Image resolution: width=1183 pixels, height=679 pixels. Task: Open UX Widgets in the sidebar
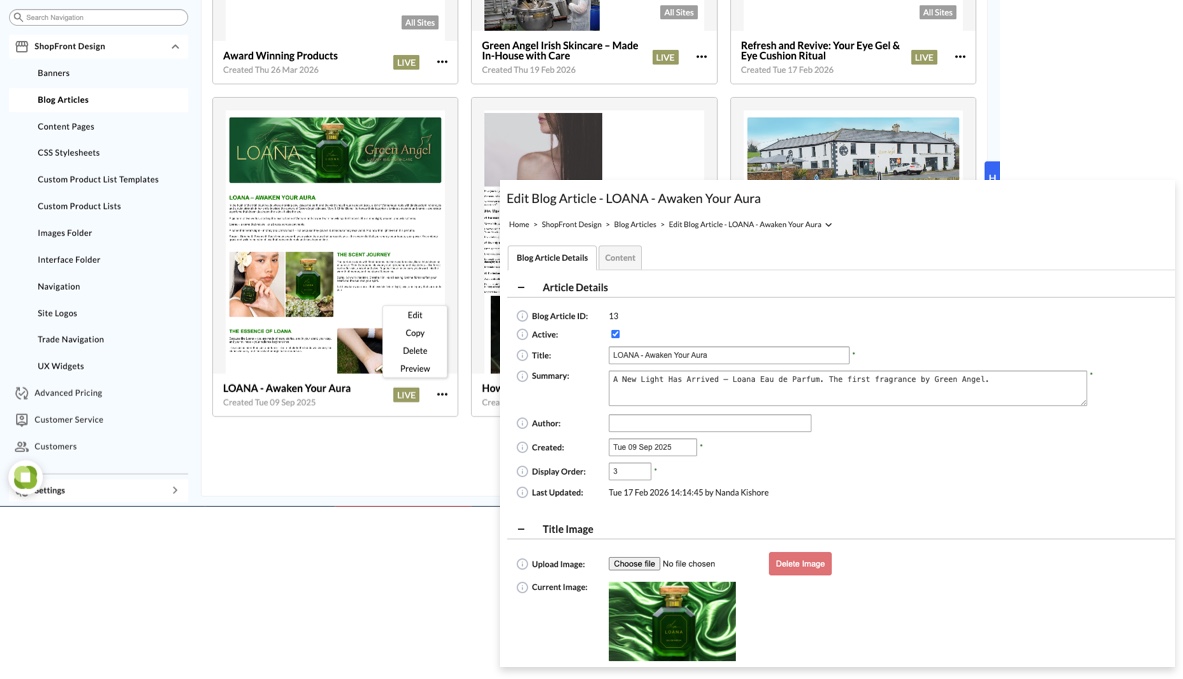[61, 366]
